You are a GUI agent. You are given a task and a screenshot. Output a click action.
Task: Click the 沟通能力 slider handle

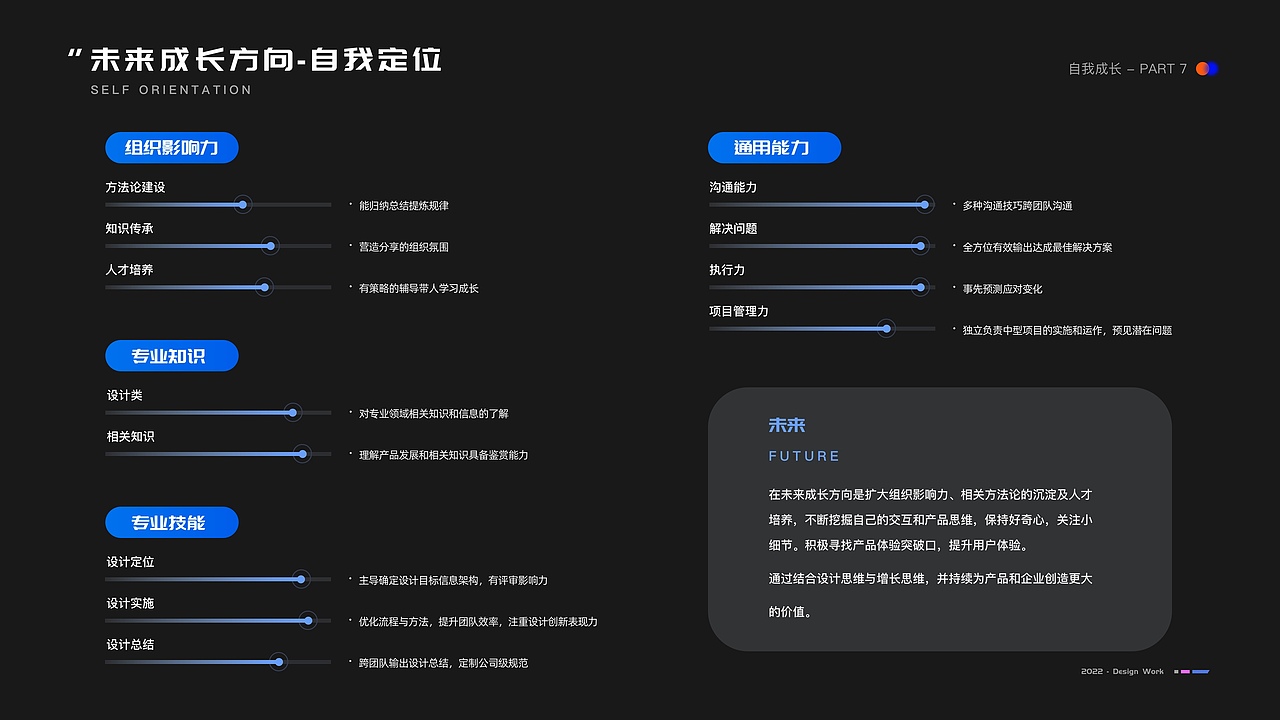[923, 204]
